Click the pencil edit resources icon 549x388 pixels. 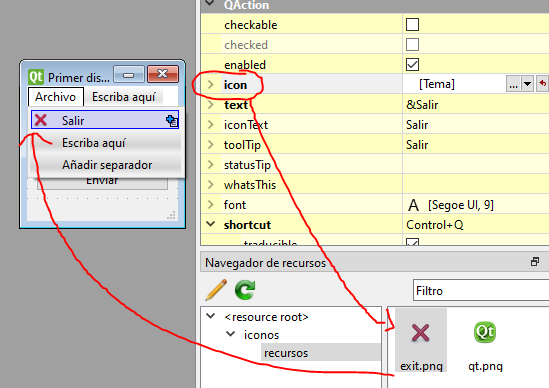coord(216,290)
